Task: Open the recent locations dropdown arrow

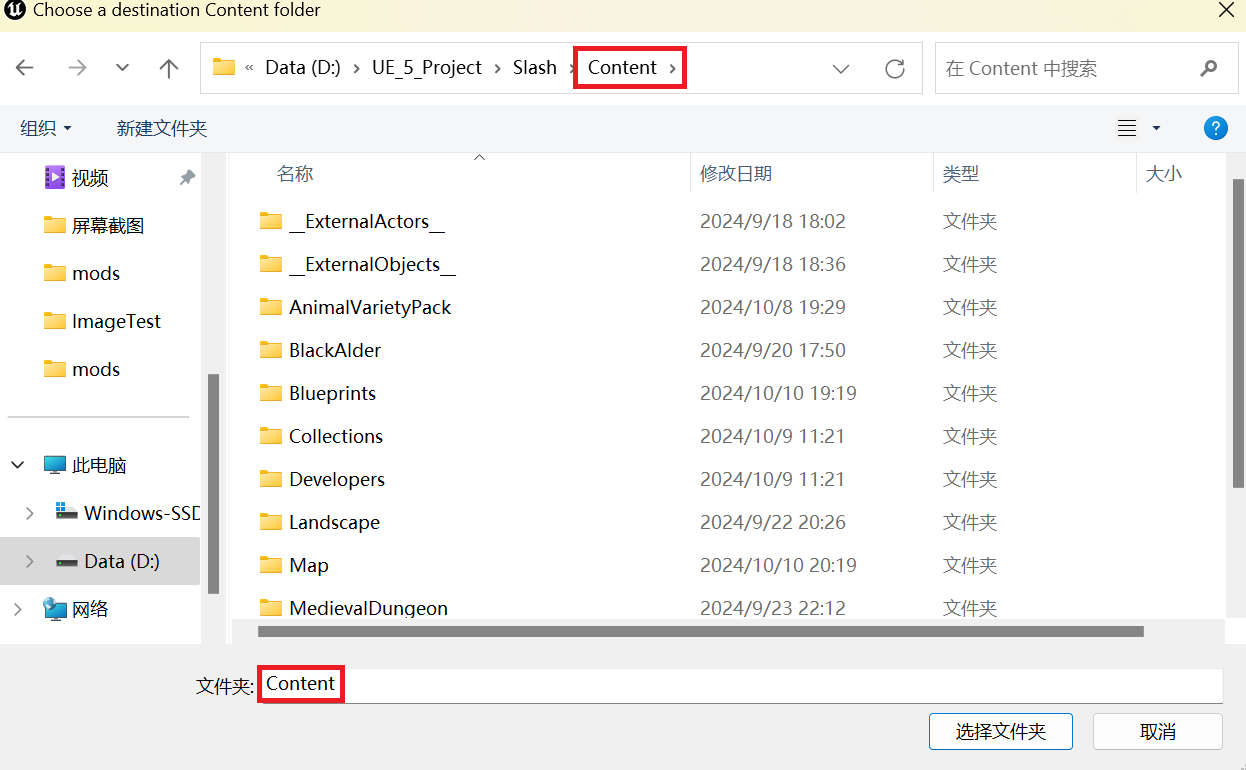Action: [x=123, y=68]
